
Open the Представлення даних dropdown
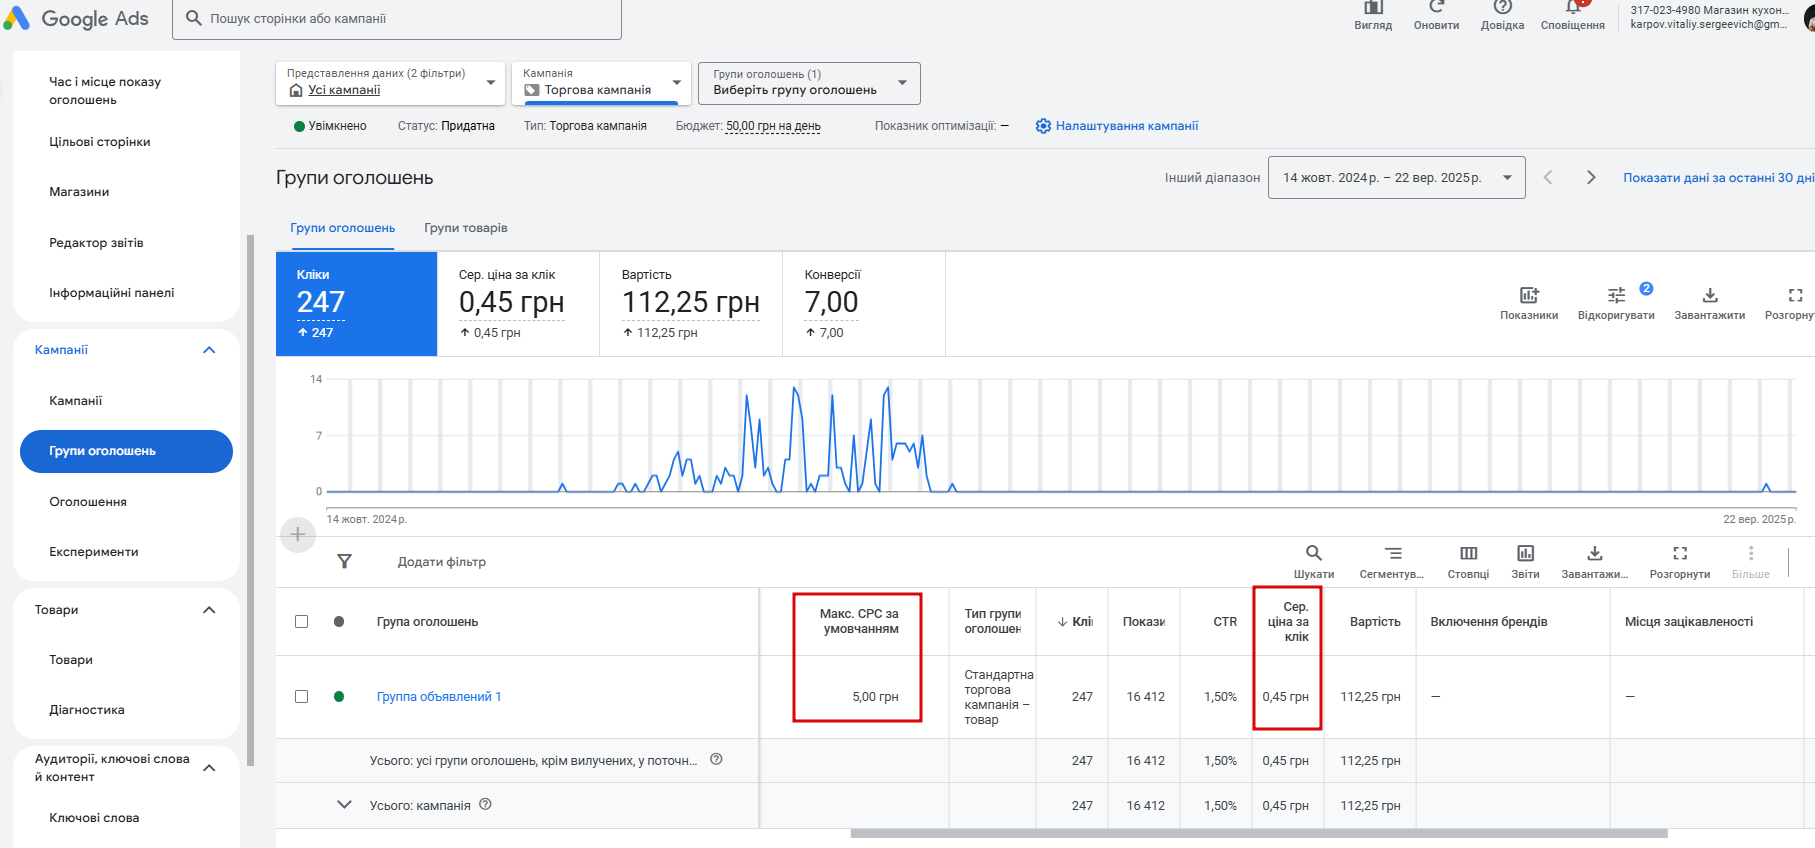(390, 83)
